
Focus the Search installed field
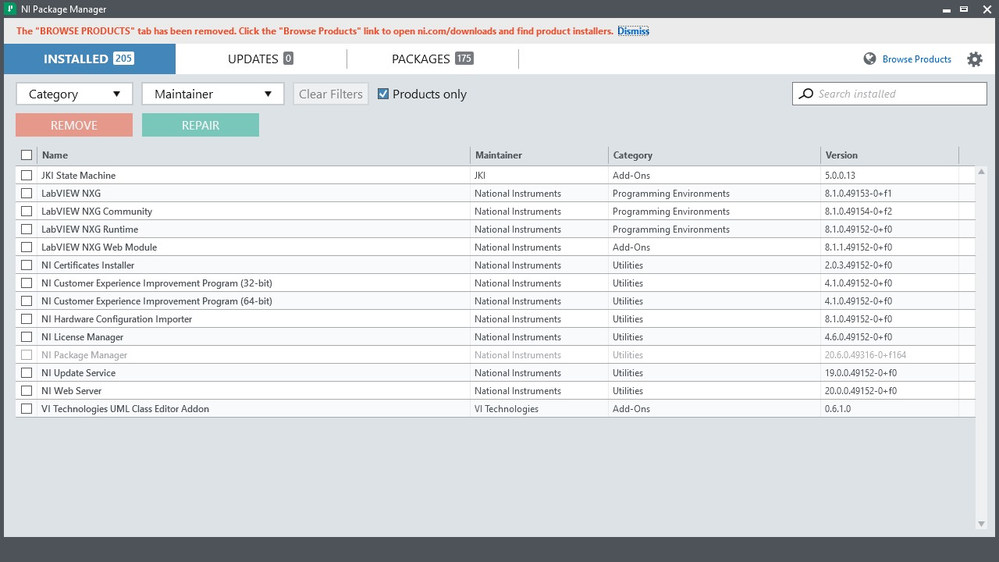pyautogui.click(x=889, y=94)
